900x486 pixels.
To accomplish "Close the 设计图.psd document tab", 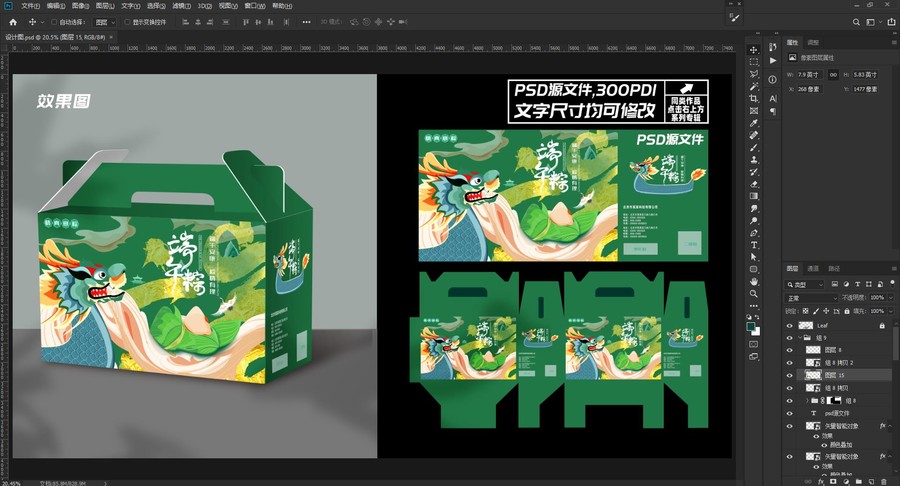I will pyautogui.click(x=111, y=37).
